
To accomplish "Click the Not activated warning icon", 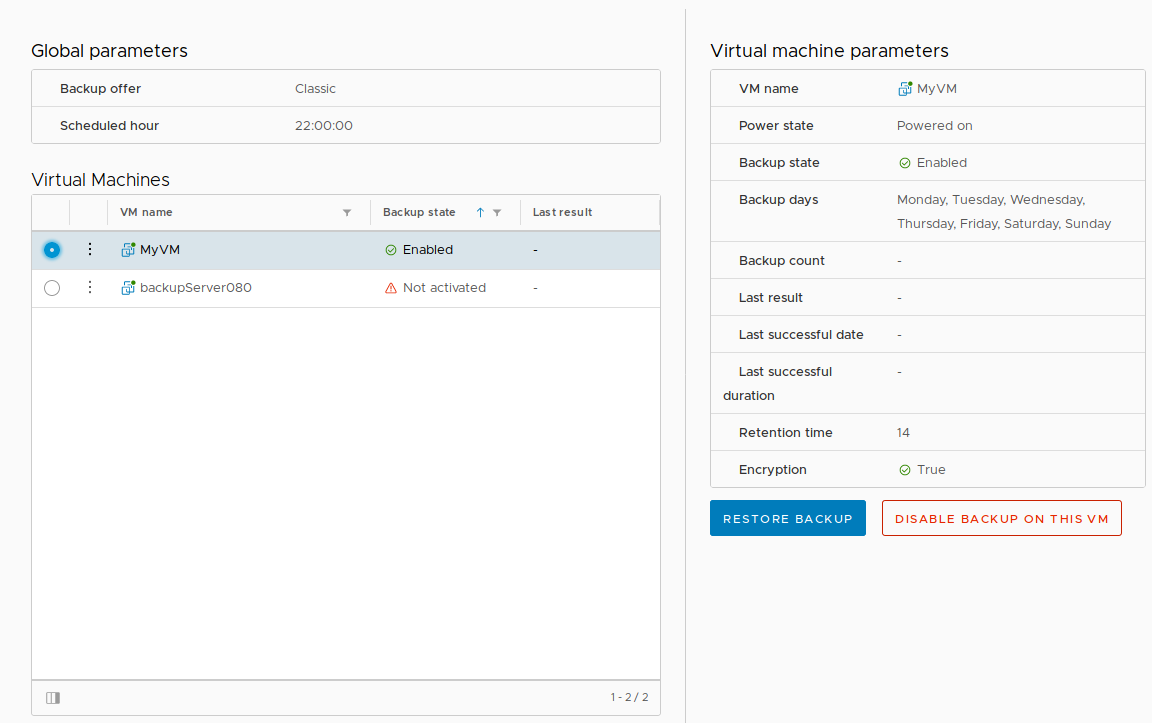I will [389, 287].
